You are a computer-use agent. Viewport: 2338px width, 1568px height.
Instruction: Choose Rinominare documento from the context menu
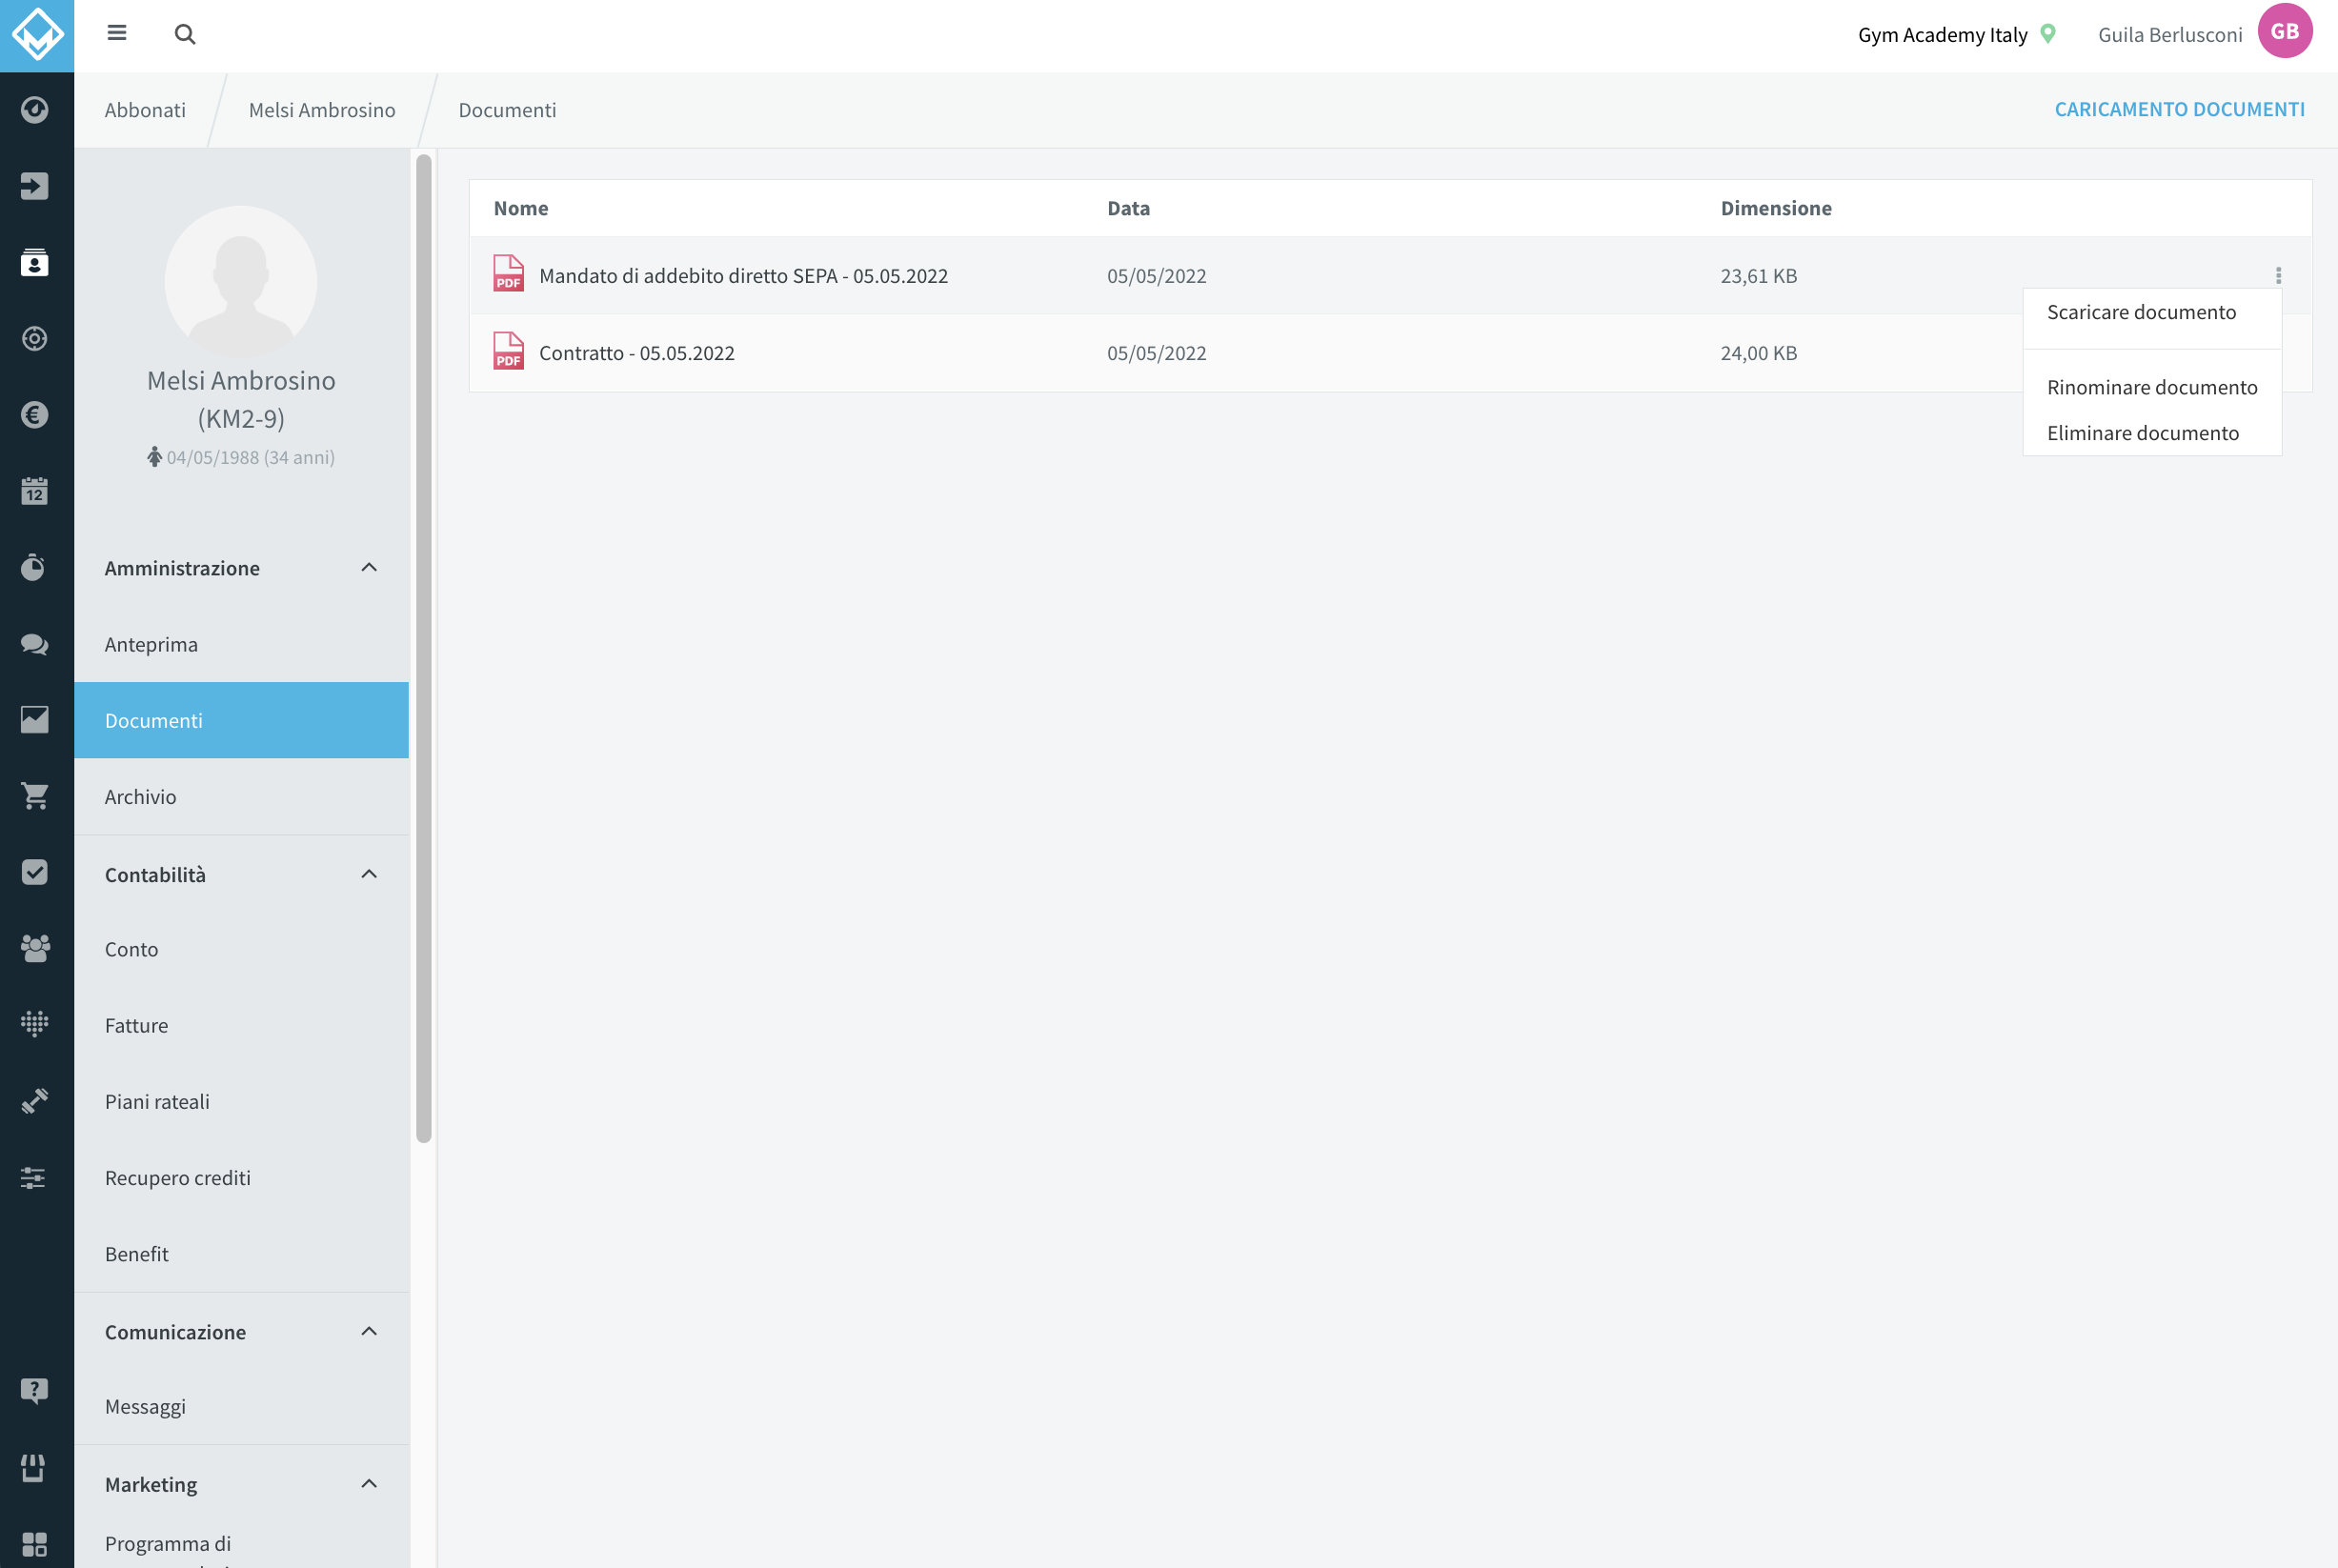point(2152,387)
